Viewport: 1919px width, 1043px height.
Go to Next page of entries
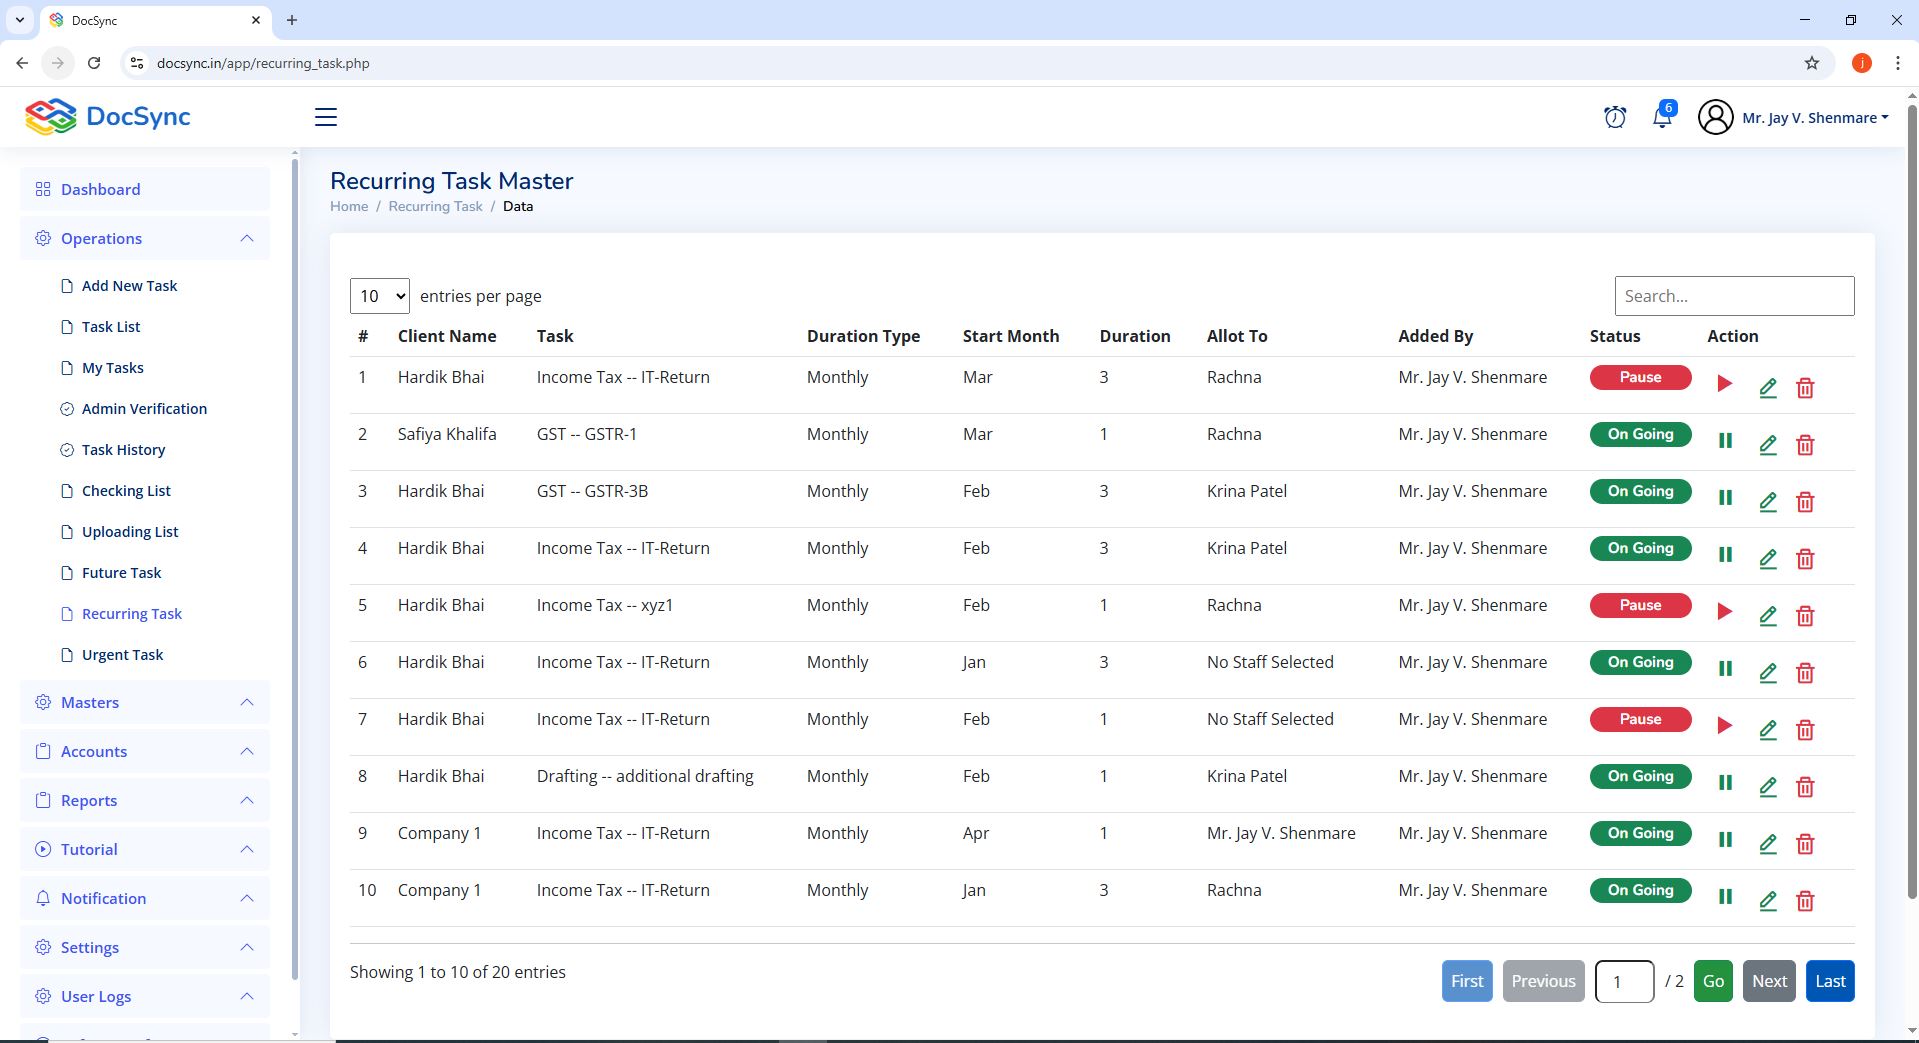pyautogui.click(x=1768, y=981)
